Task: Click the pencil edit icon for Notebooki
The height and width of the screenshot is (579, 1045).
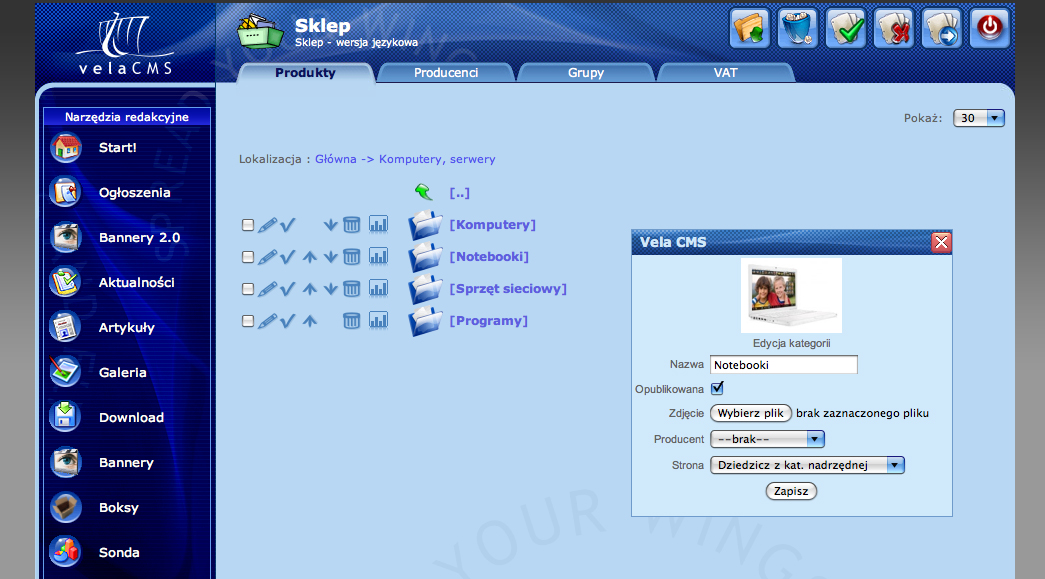Action: [x=267, y=257]
